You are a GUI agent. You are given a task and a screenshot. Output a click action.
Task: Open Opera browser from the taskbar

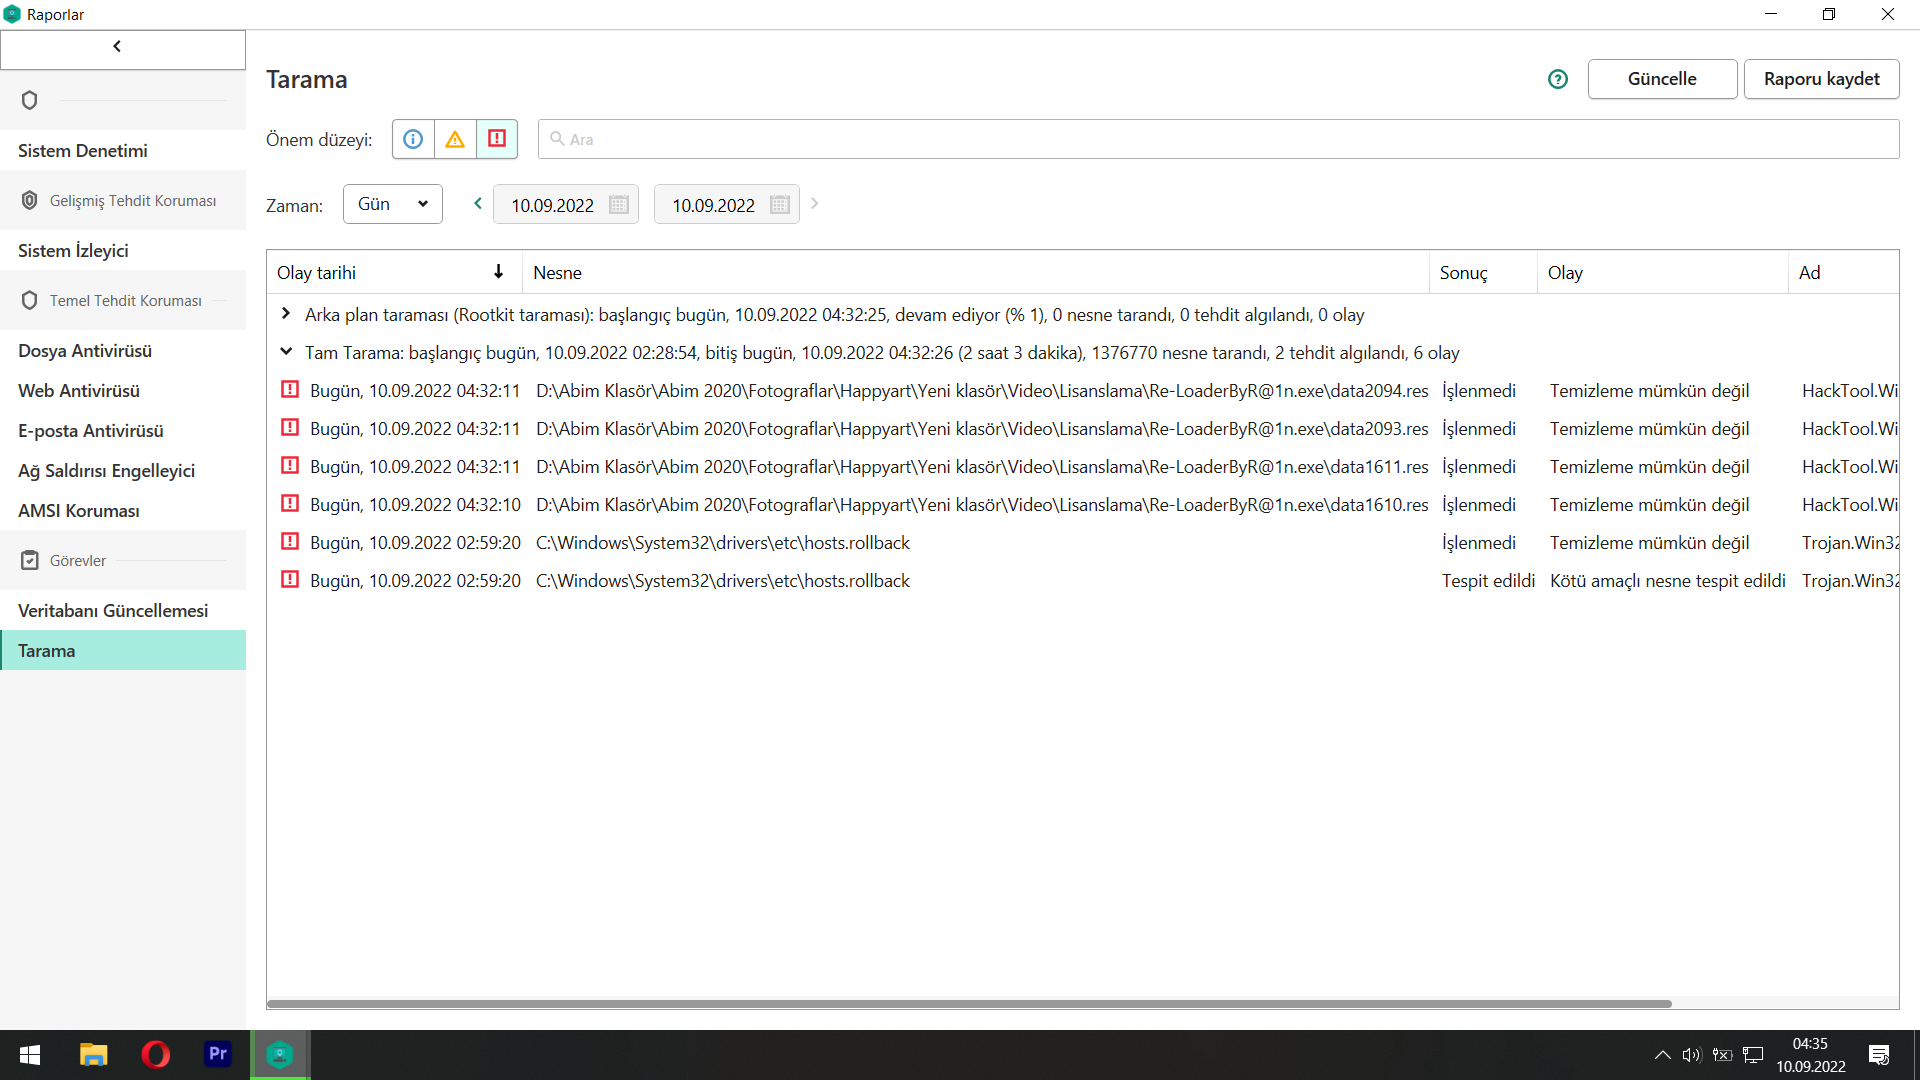(155, 1054)
